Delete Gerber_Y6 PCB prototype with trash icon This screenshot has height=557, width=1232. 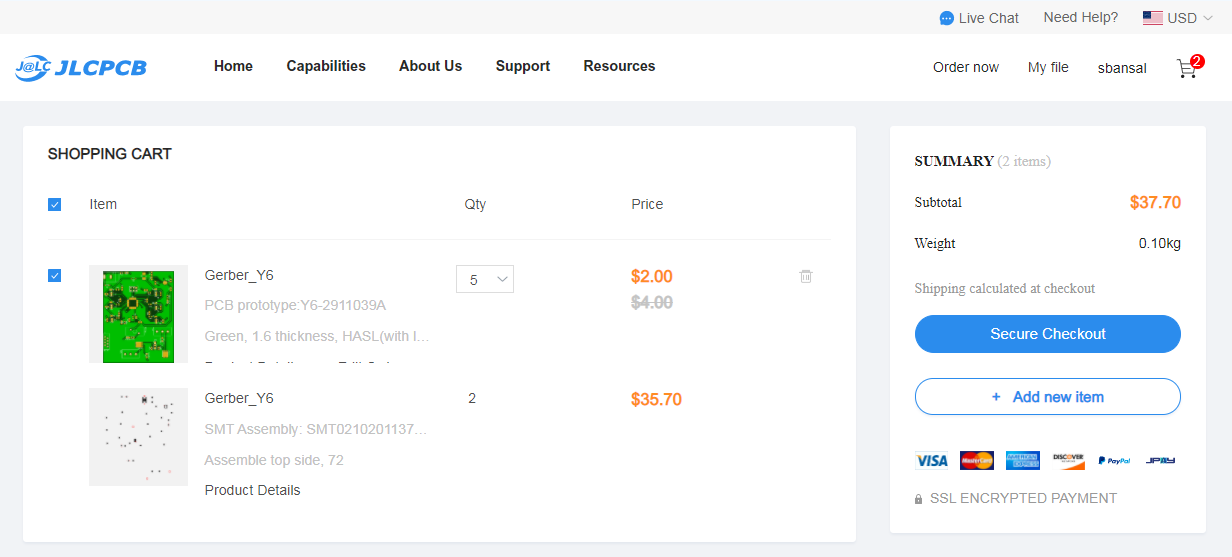(806, 276)
